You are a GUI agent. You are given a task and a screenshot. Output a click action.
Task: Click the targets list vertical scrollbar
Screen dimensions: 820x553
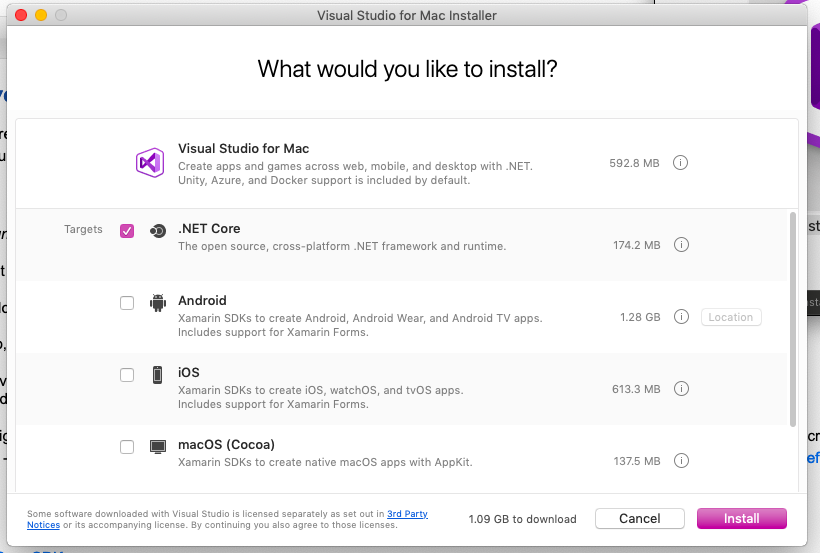coord(794,318)
